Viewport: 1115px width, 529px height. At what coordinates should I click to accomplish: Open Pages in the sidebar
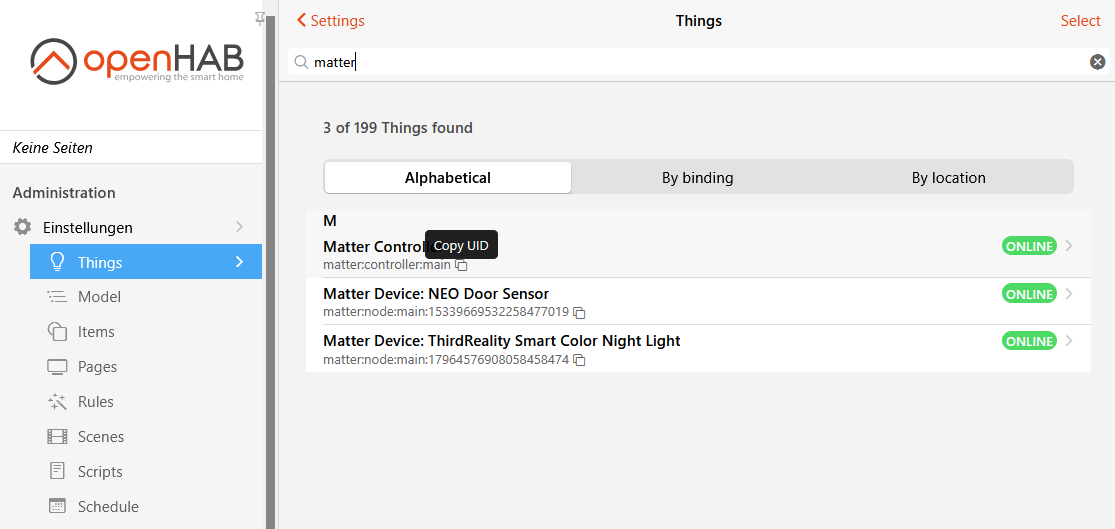[x=97, y=367]
